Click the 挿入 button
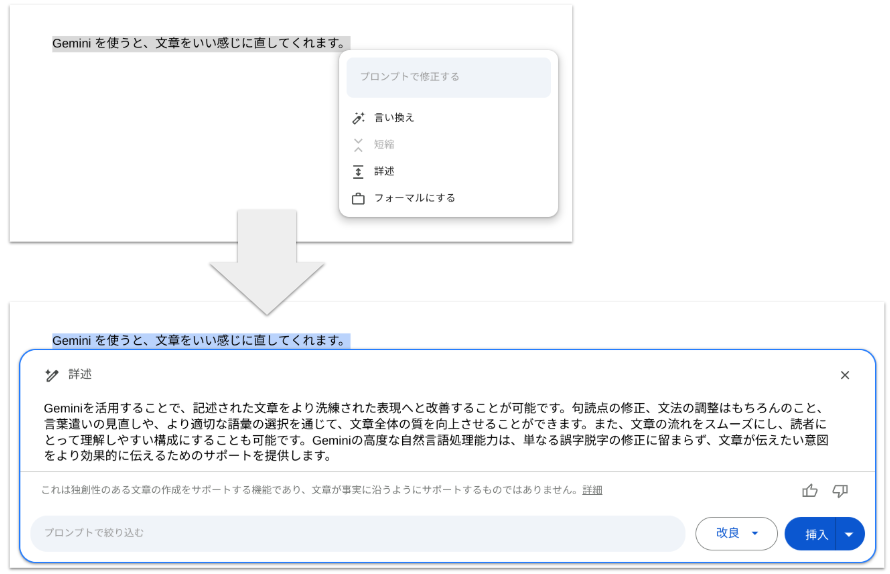This screenshot has height=574, width=890. click(811, 534)
